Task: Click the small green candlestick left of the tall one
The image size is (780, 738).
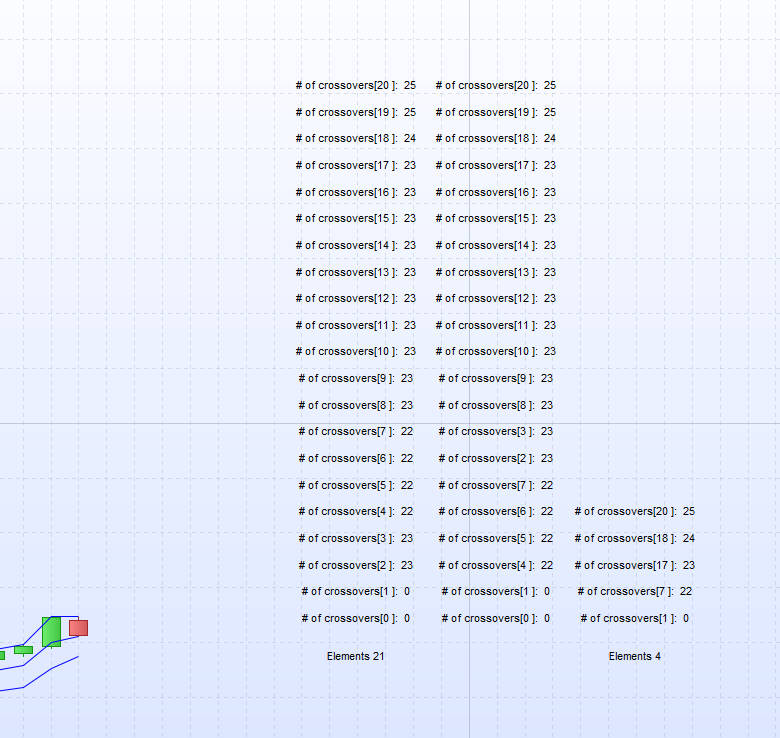Action: (23, 650)
